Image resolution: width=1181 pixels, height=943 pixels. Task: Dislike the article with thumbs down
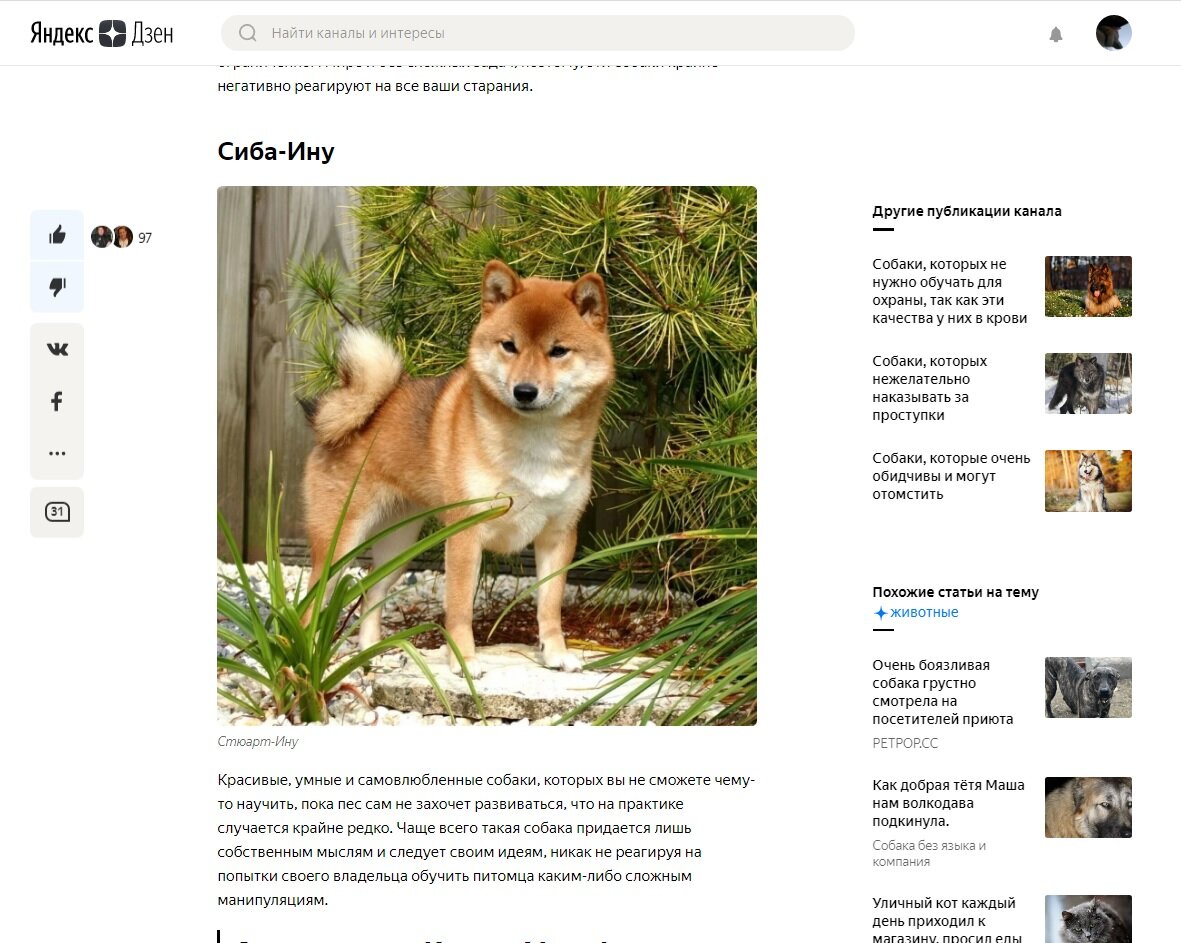(x=57, y=287)
